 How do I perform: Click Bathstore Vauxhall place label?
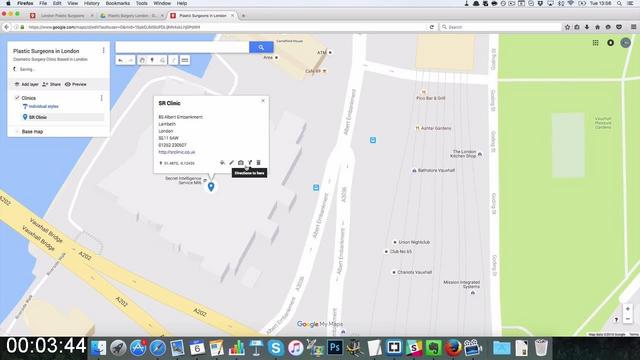[436, 170]
